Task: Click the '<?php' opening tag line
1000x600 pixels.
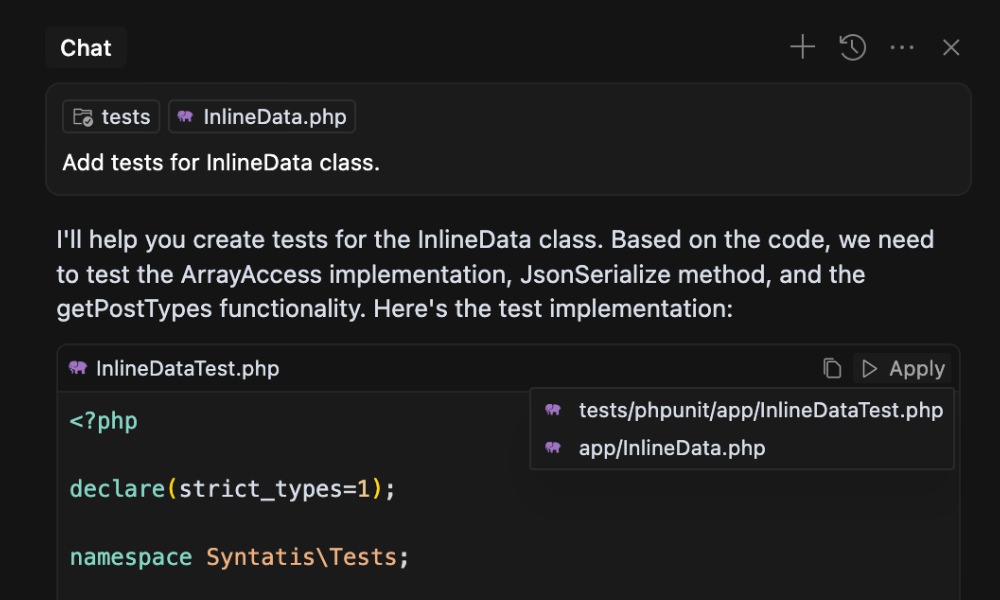Action: coord(103,421)
